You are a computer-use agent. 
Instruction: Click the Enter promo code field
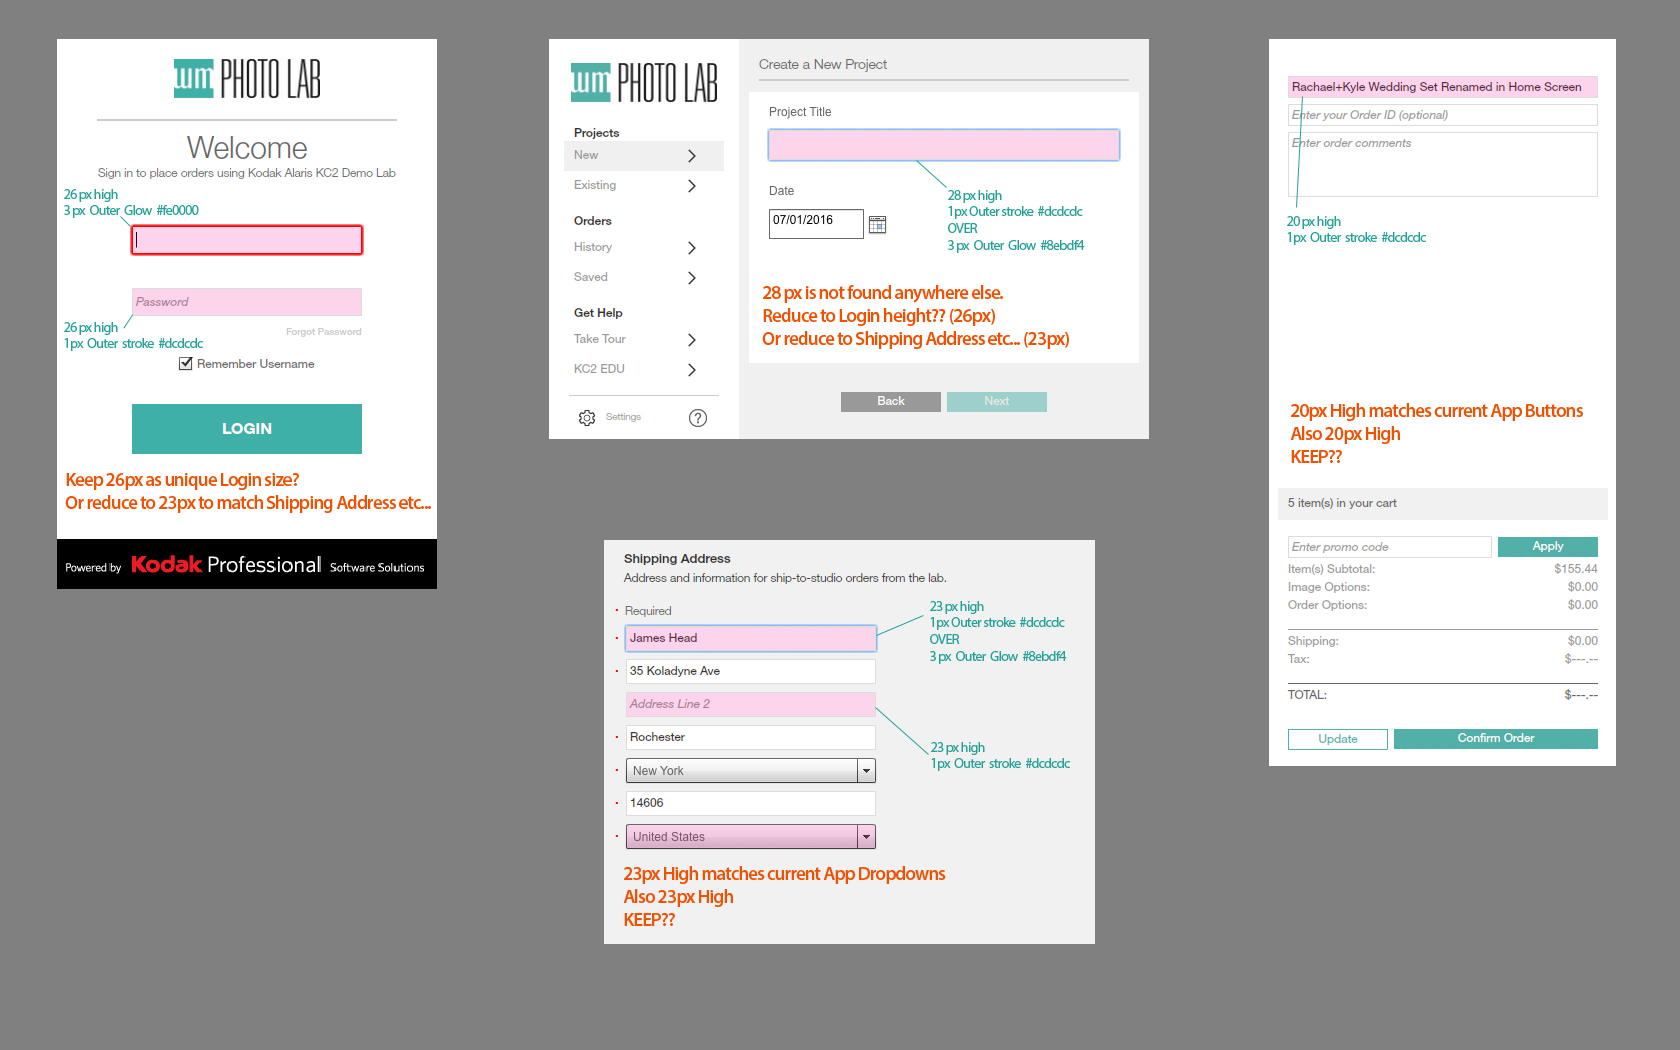pos(1389,547)
